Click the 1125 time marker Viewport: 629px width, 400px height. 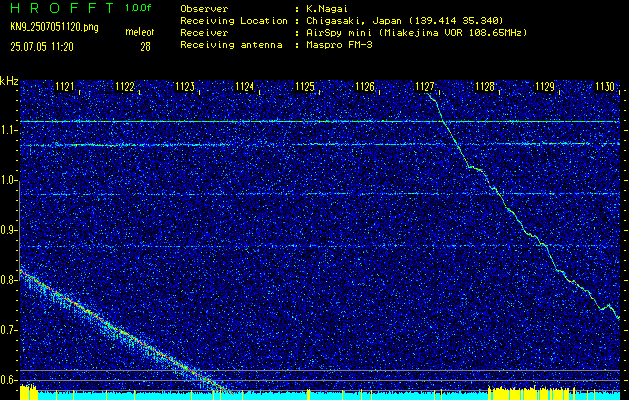point(304,86)
